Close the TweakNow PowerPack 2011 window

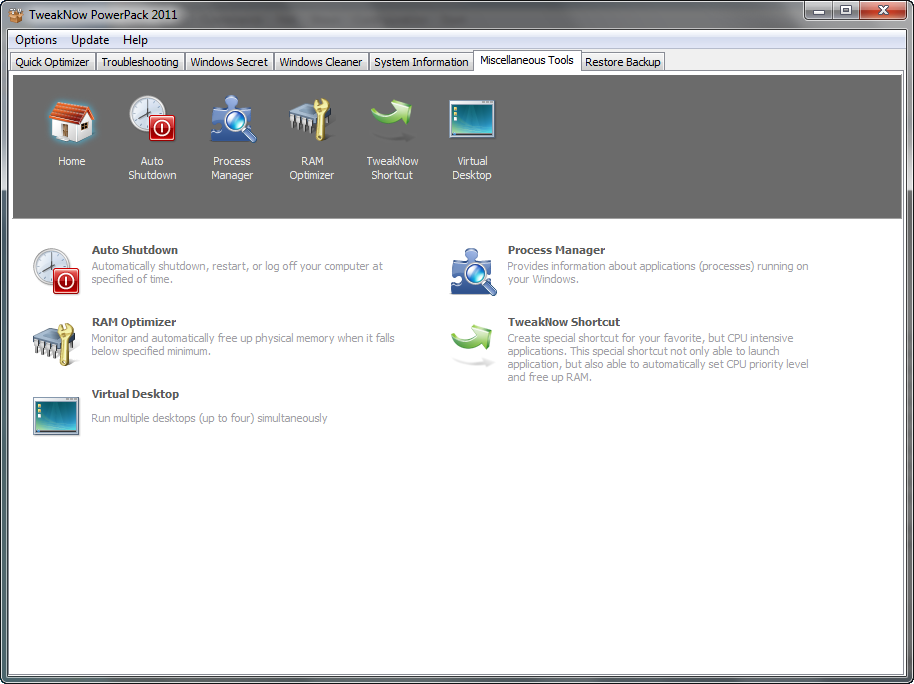(883, 10)
